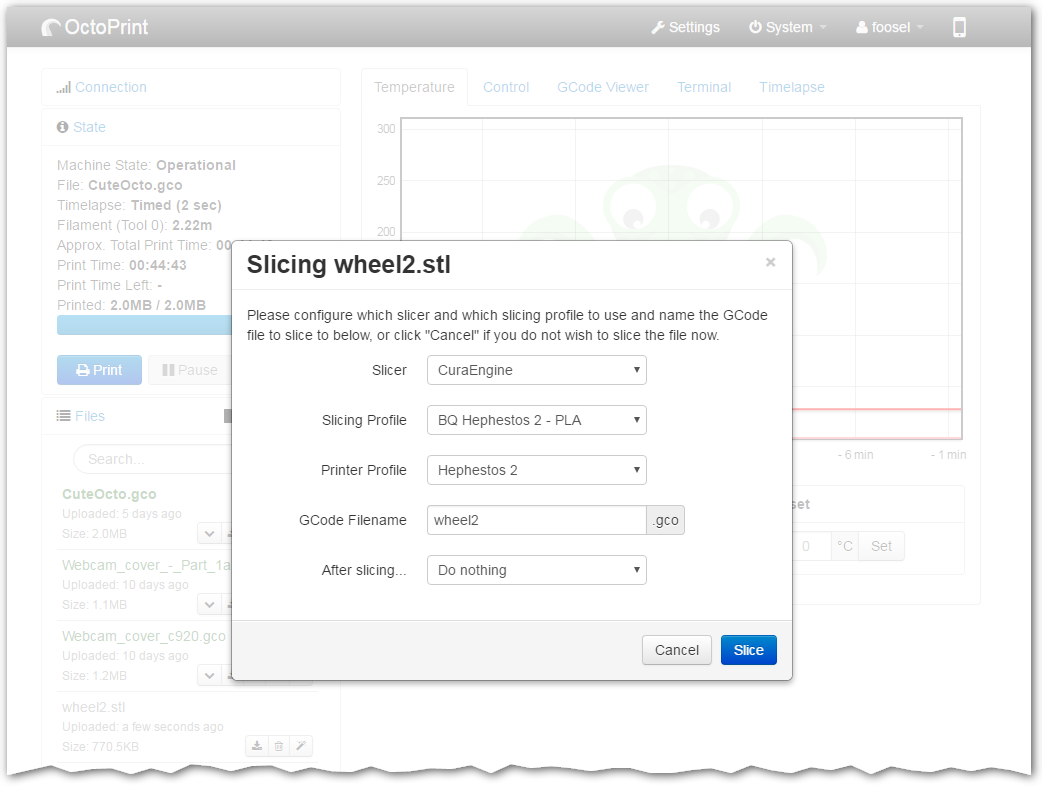The width and height of the screenshot is (1042, 786).
Task: Click the download icon for wheel2.stl
Action: pos(257,745)
